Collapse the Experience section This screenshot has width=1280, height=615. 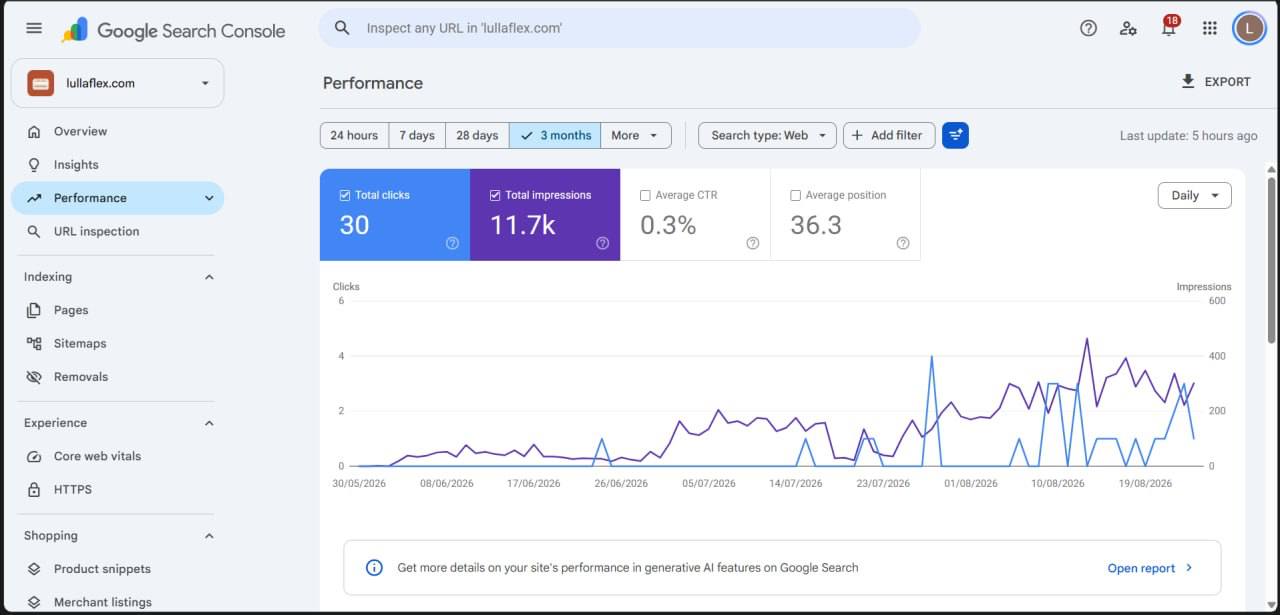point(209,423)
